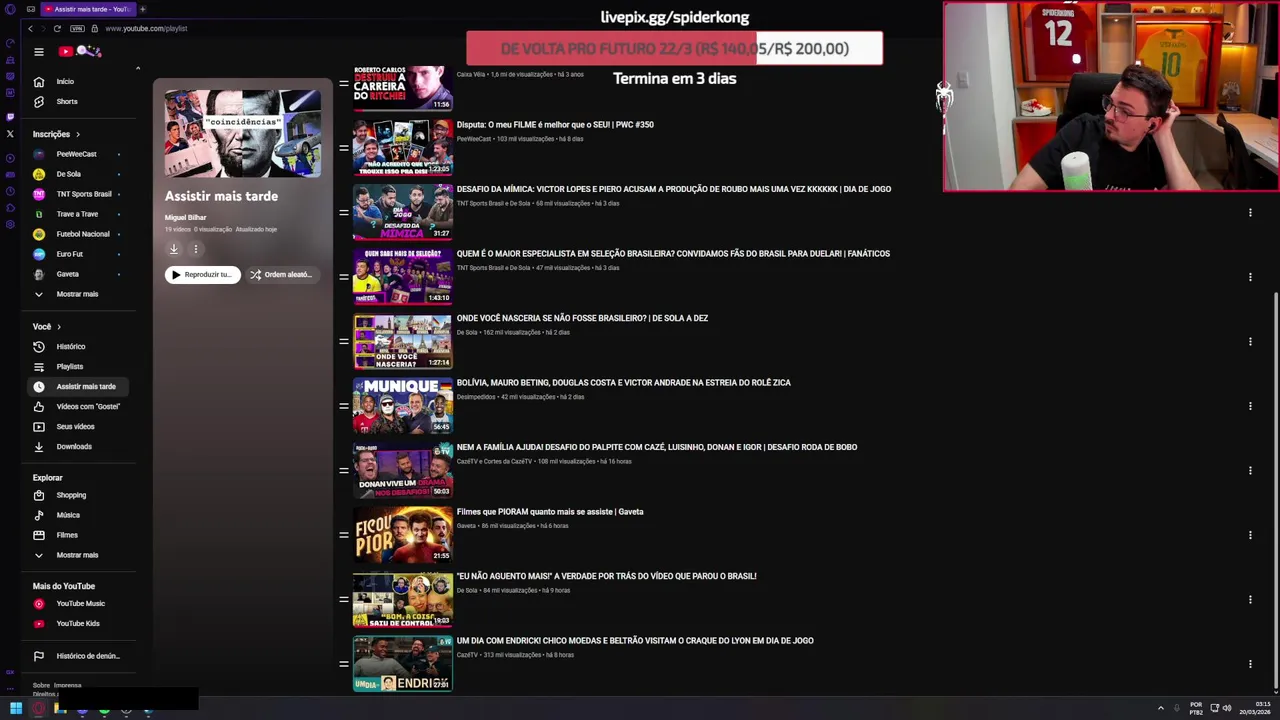Open playlist more-options three dots
This screenshot has height=720, width=1280.
196,249
